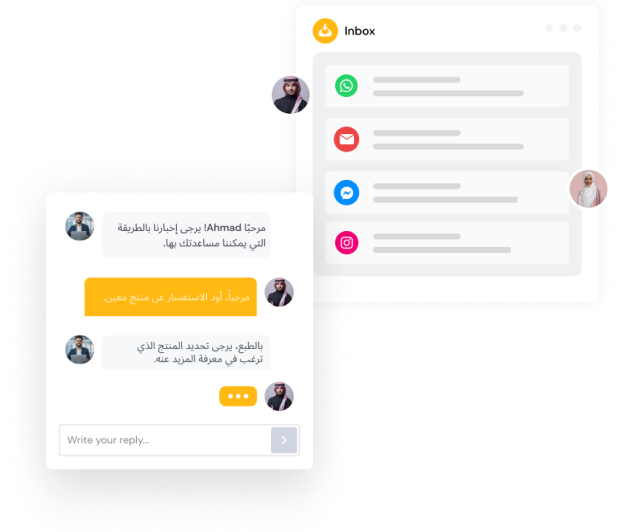Image resolution: width=617 pixels, height=532 pixels.
Task: Click the agent greeting message mentioning Ahmad
Action: click(x=186, y=235)
